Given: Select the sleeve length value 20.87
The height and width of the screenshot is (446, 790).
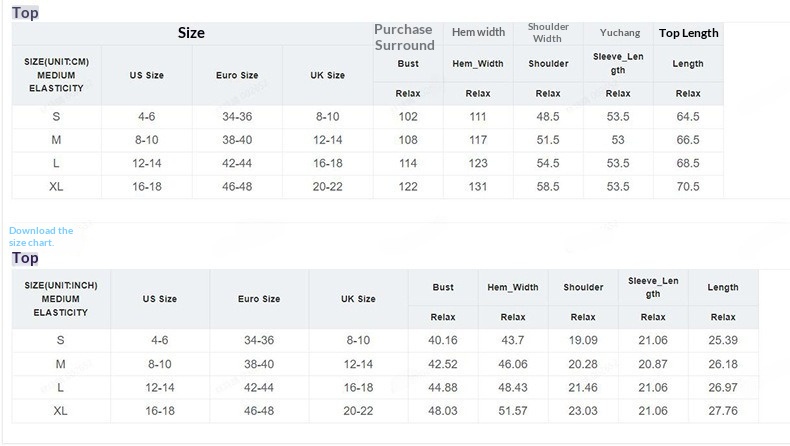Looking at the screenshot, I should pyautogui.click(x=653, y=364).
